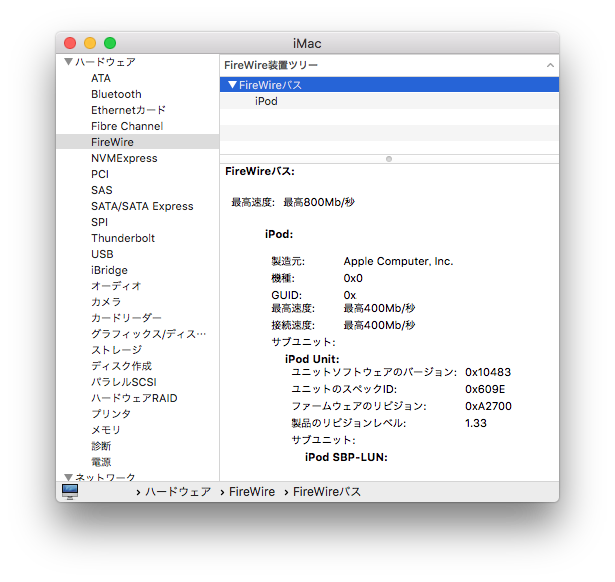Viewport: 615px width, 582px height.
Task: Toggle sort order chevron in FireWire装置ツリー header
Action: pyautogui.click(x=550, y=65)
